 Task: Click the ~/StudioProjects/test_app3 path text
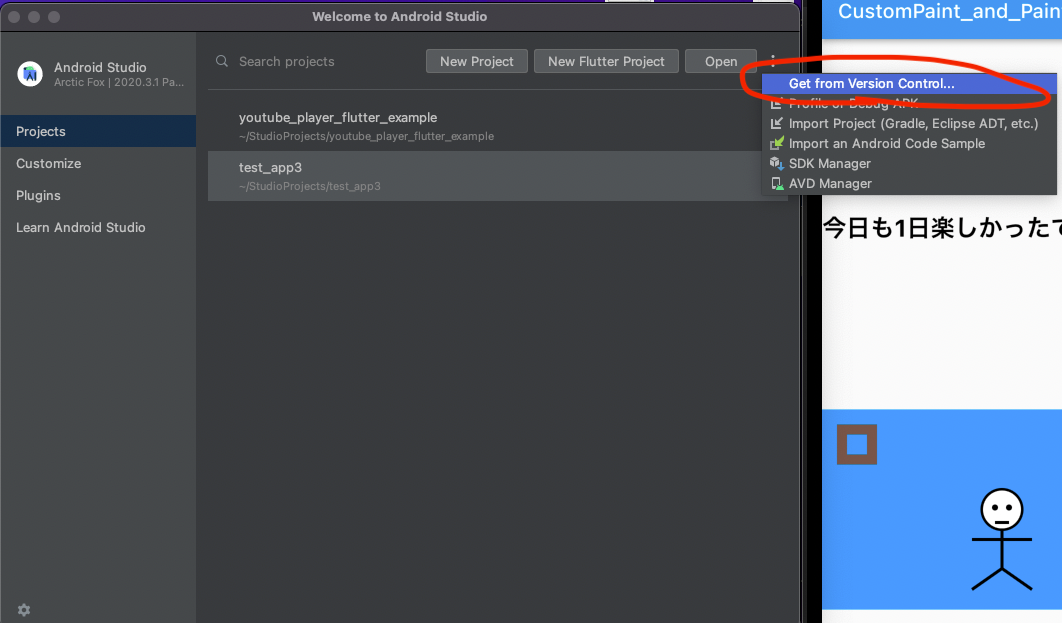click(310, 186)
